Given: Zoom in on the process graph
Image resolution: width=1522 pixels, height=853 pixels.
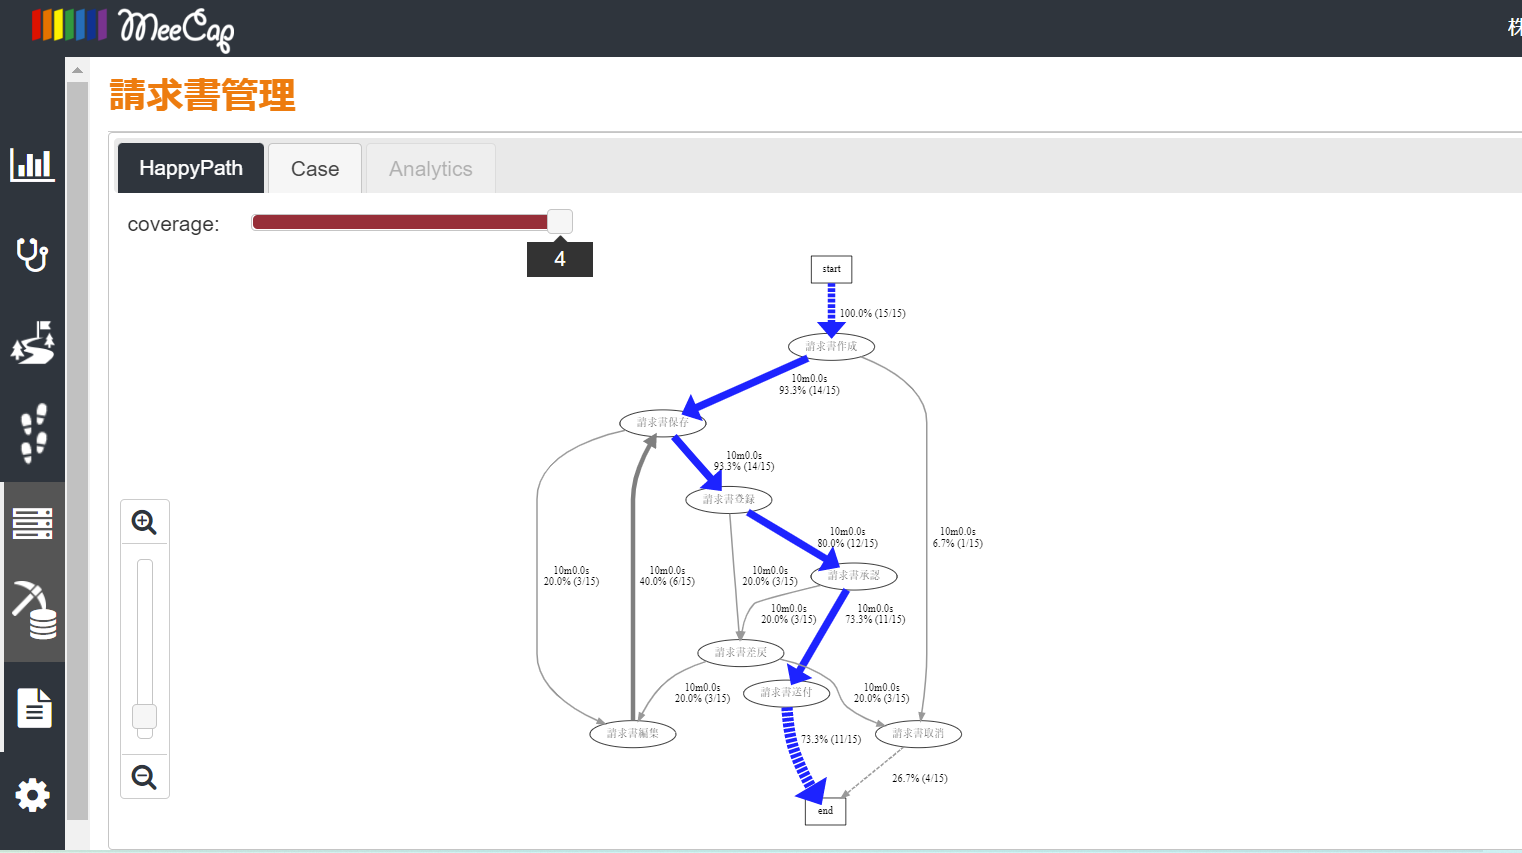Looking at the screenshot, I should [144, 521].
